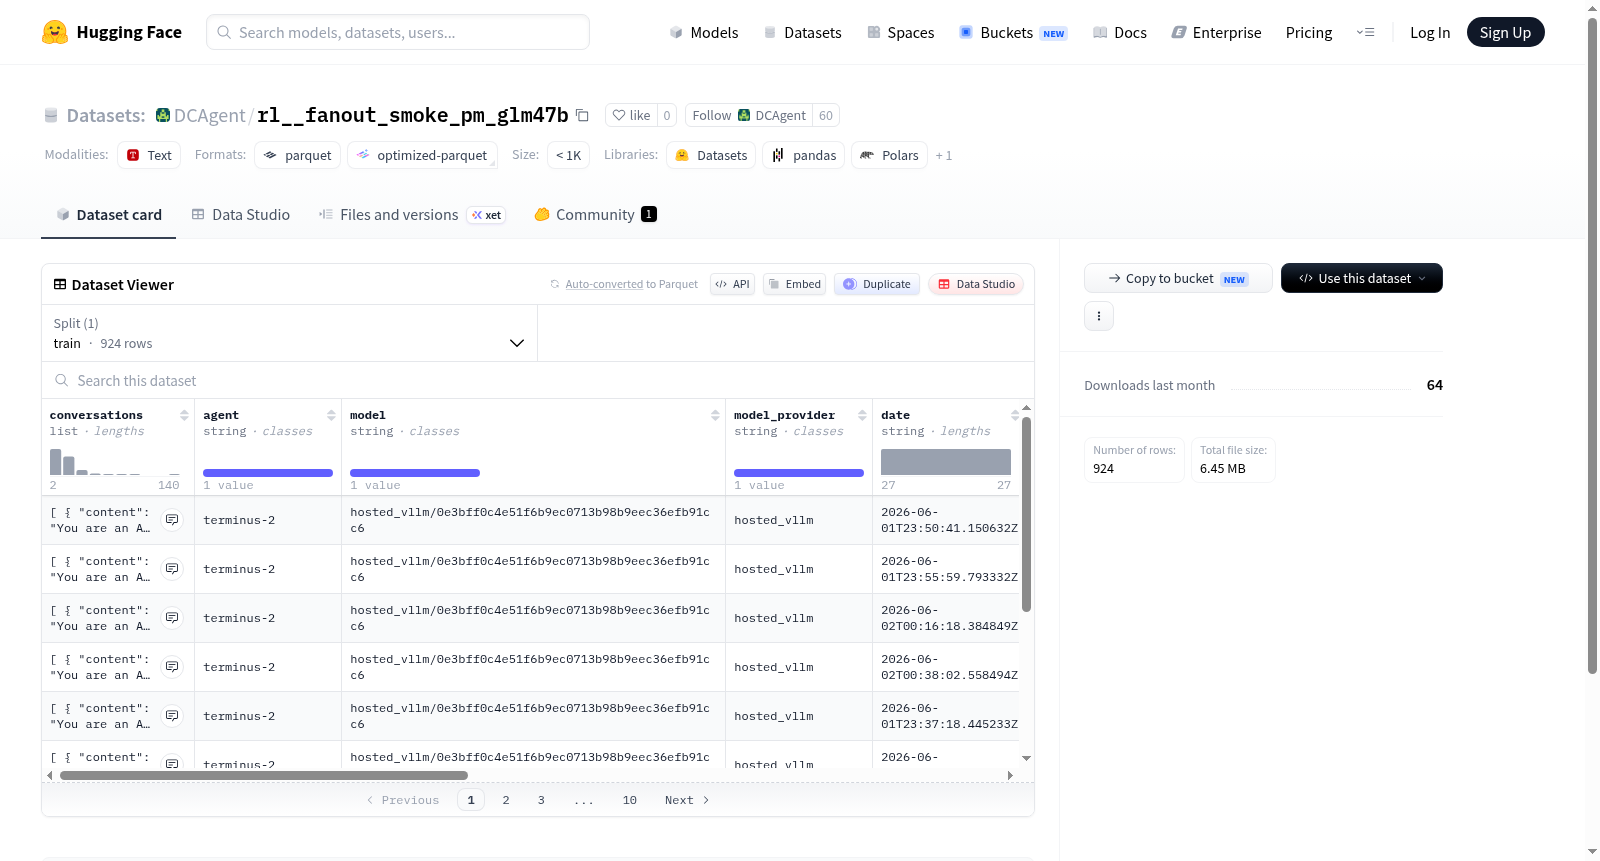Viewport: 1600px width, 861px height.
Task: Select the Polars library tag
Action: tap(890, 155)
